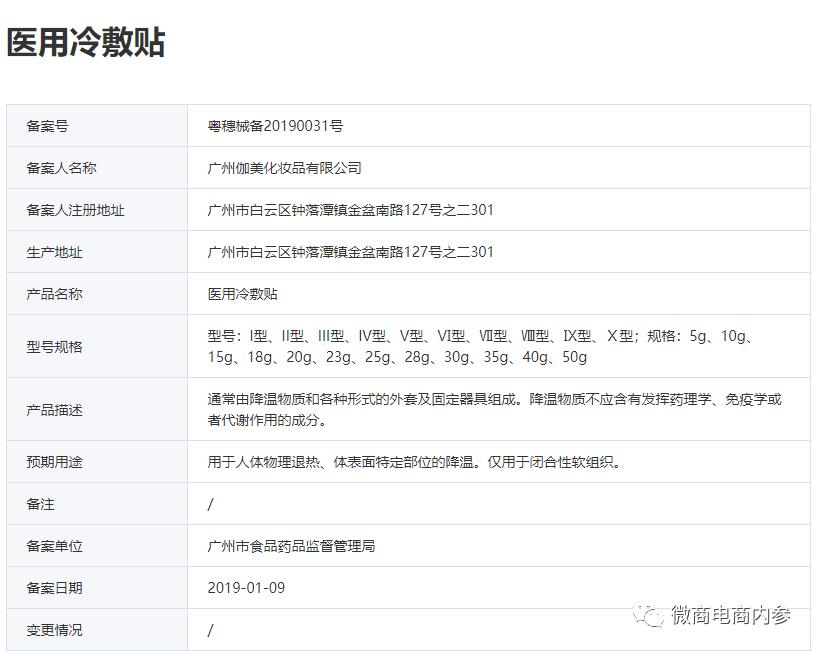Click the product name value 医用冷敷贴
Screen dimensions: 817x651
[242, 294]
